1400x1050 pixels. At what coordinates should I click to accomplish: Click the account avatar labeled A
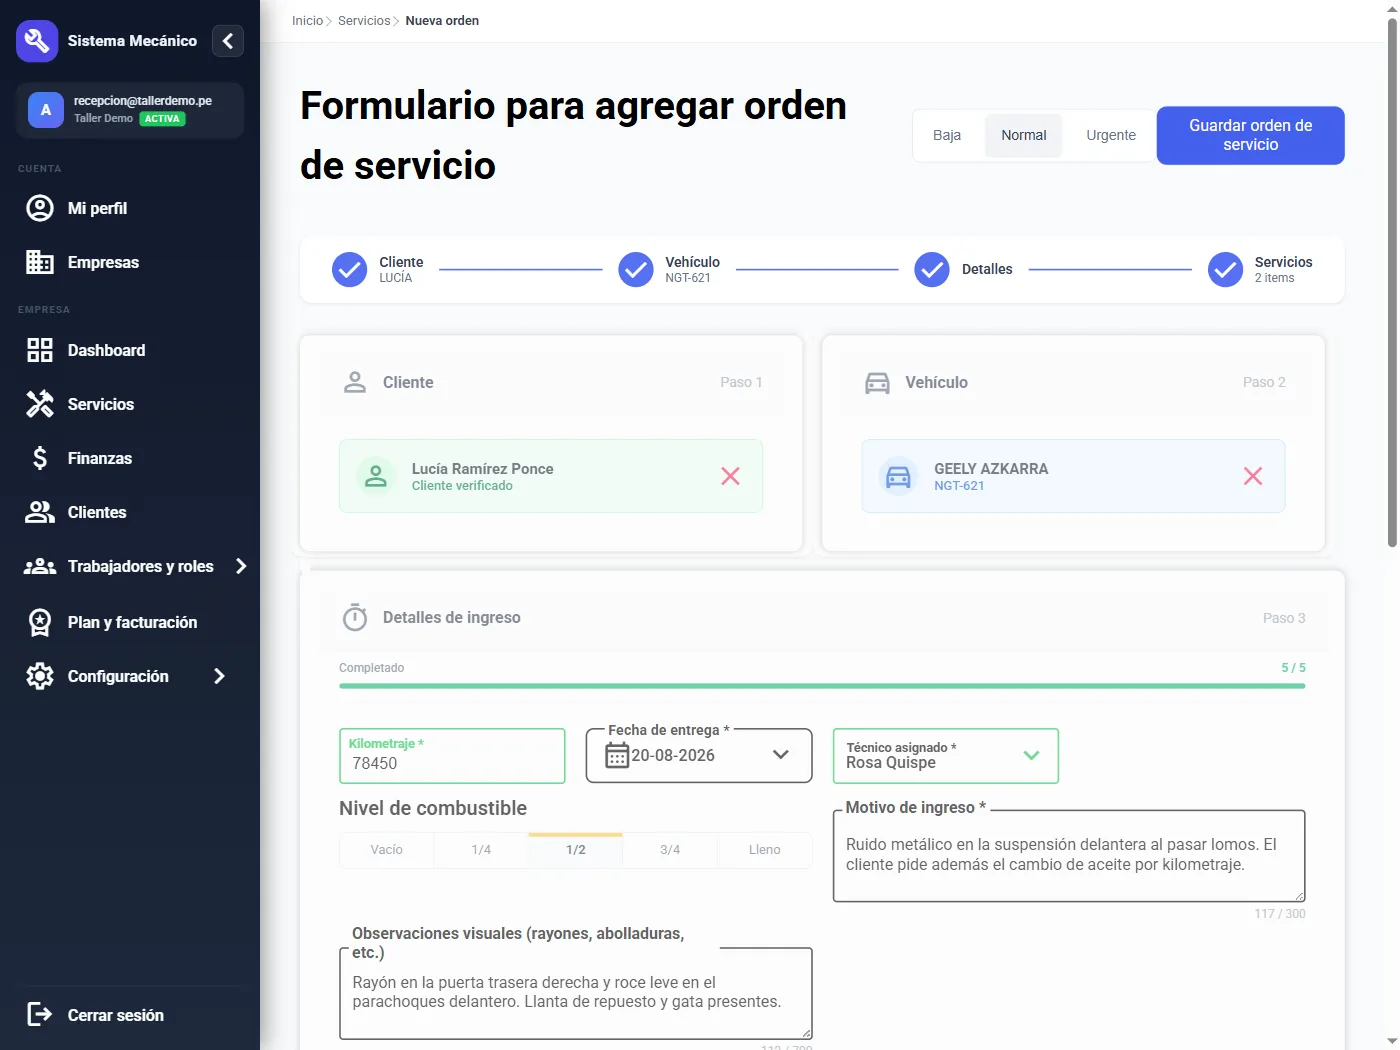46,110
